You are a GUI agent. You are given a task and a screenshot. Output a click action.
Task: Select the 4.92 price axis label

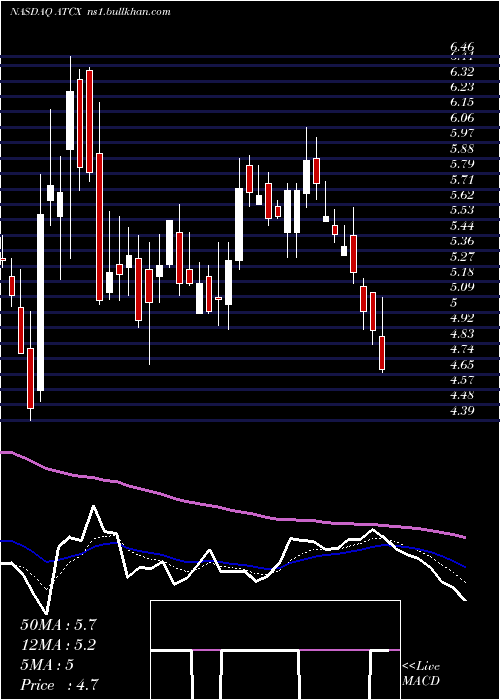462,318
